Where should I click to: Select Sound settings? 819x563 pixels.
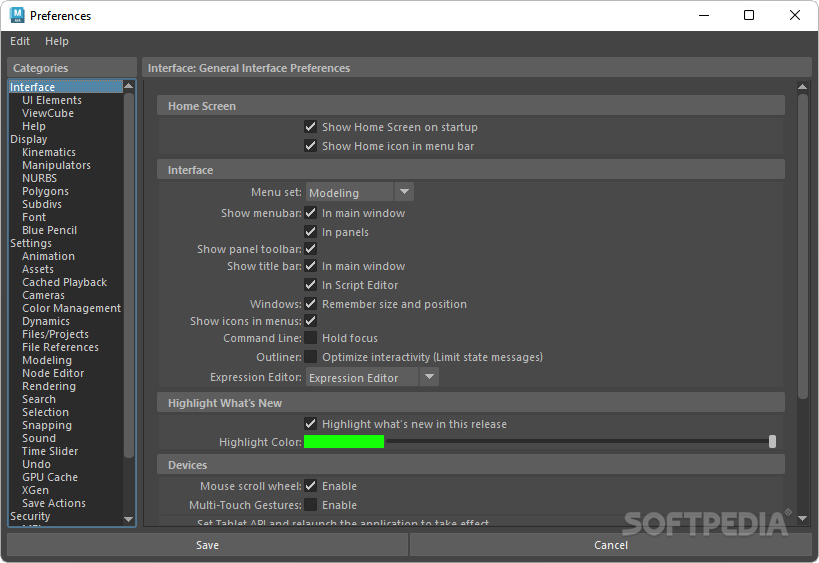39,438
